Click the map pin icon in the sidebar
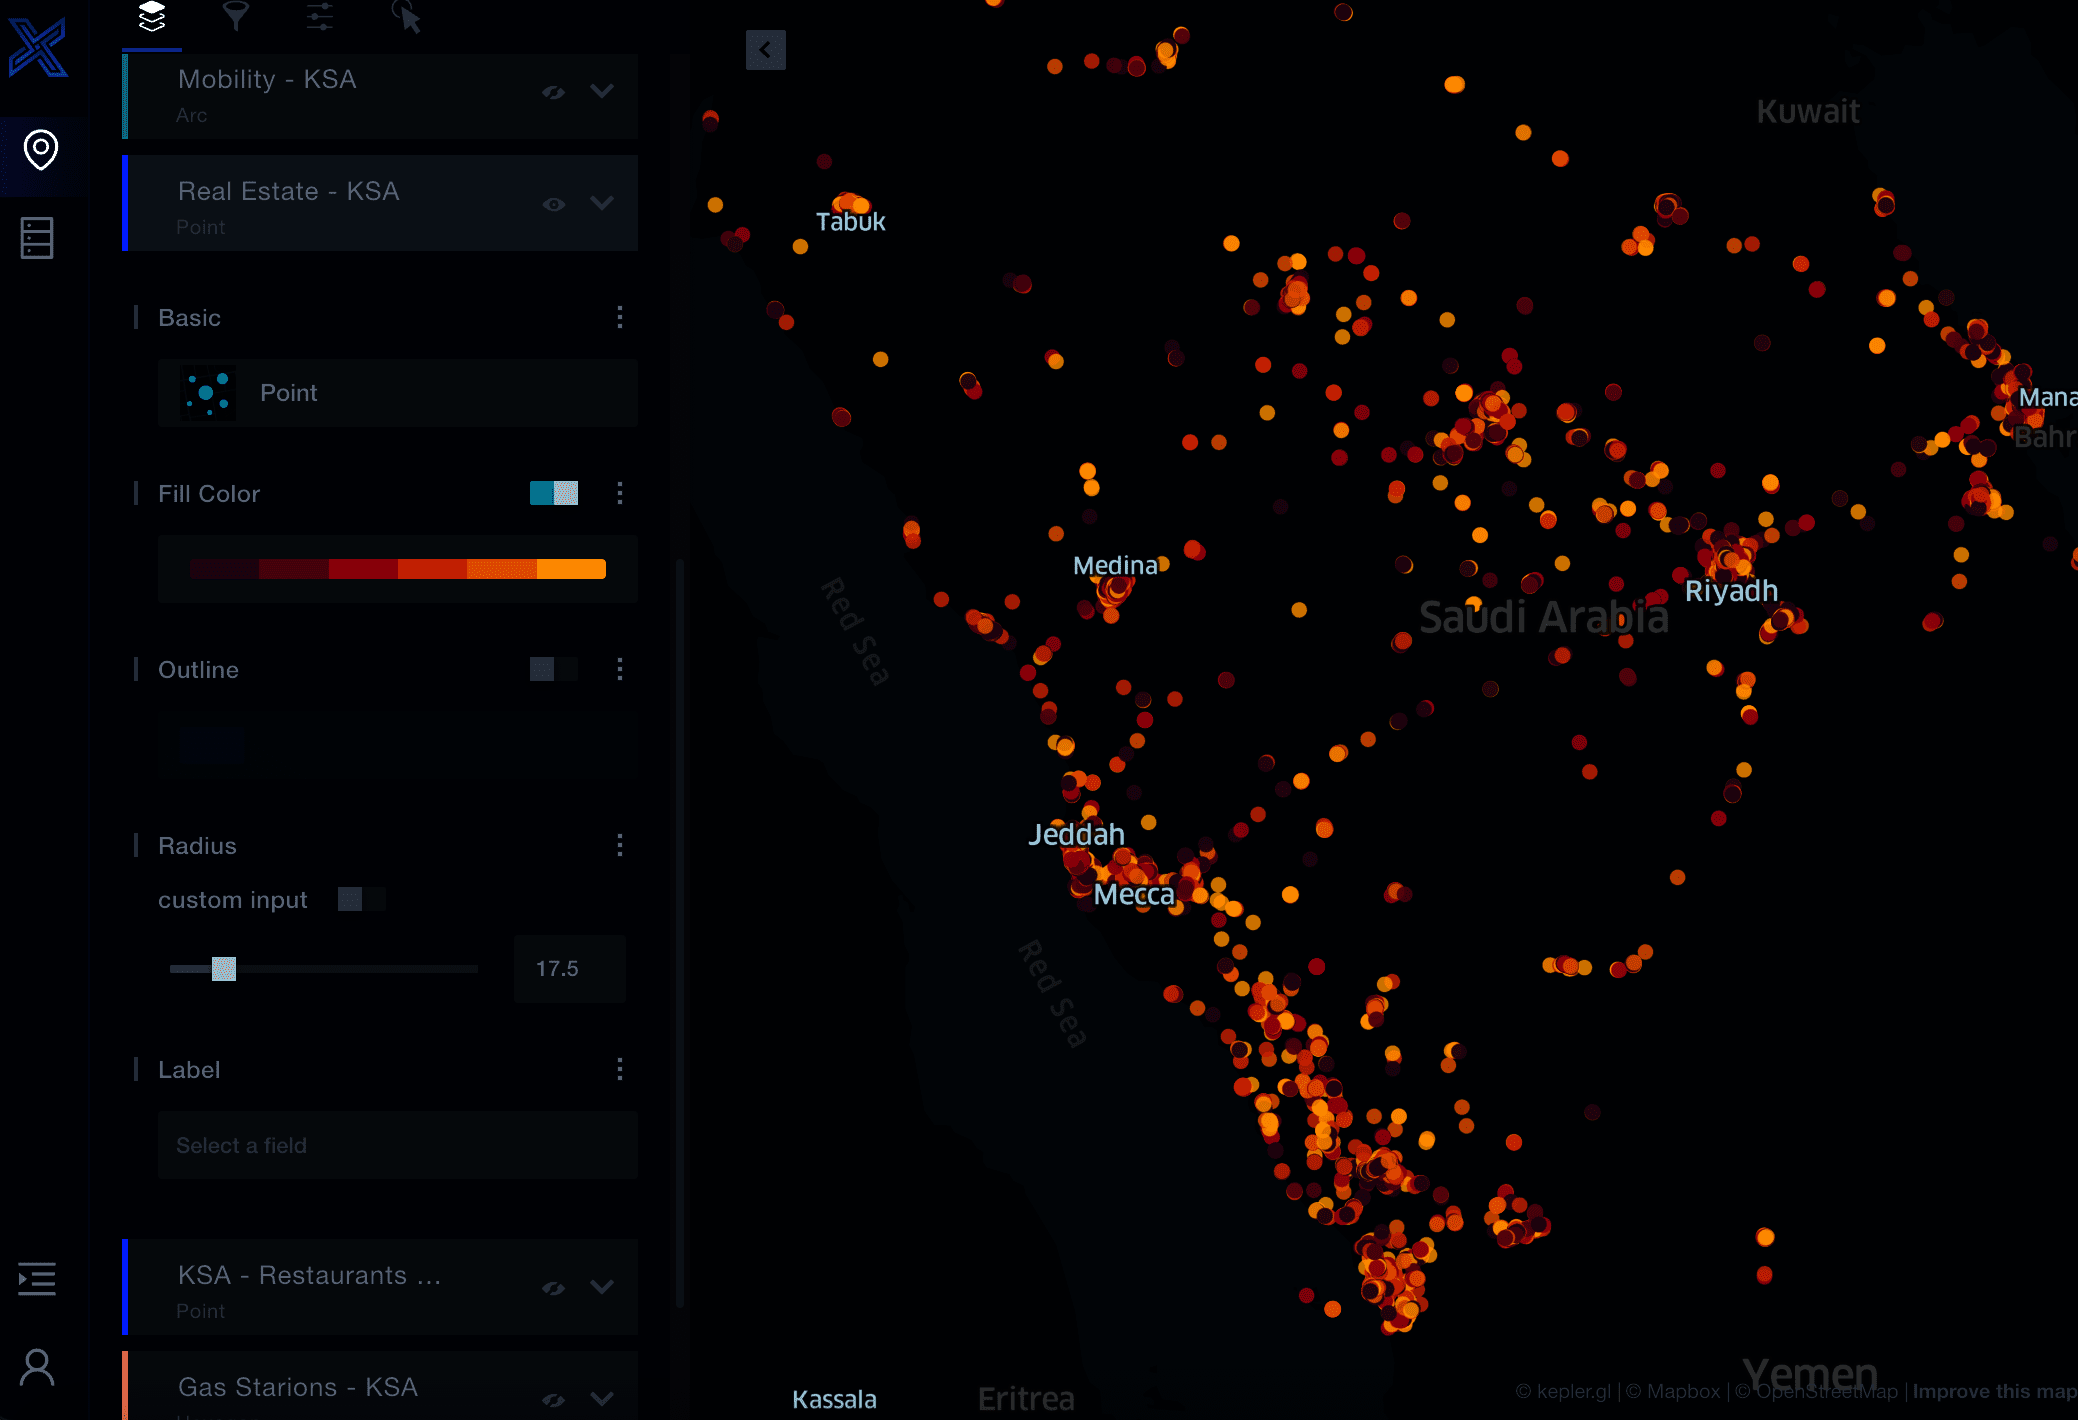The width and height of the screenshot is (2078, 1420). (40, 152)
